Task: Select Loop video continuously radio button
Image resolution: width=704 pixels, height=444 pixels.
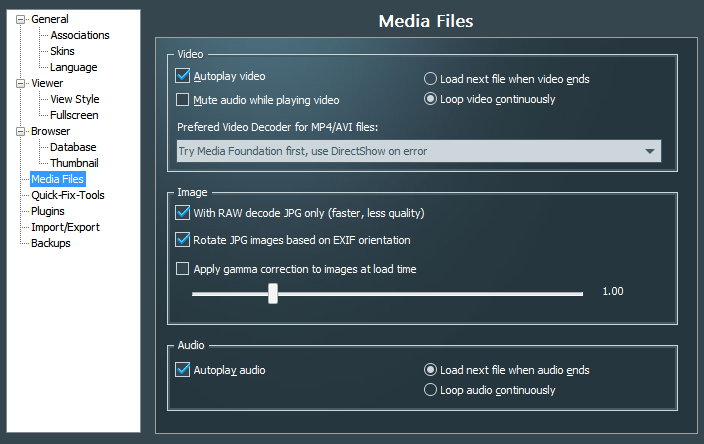Action: coord(431,99)
